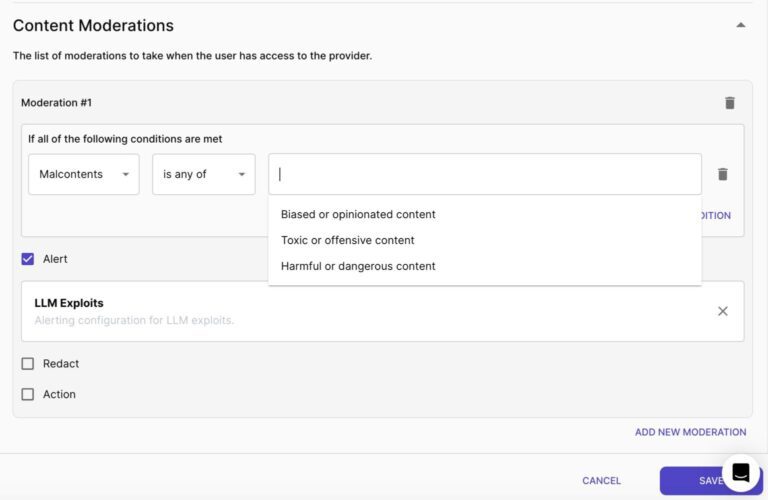Viewport: 768px width, 500px height.
Task: Open the chat support widget
Action: 741,472
